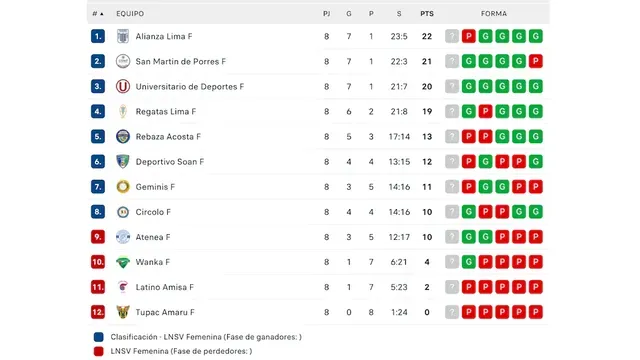Sort table by the # position column
The width and height of the screenshot is (640, 360).
click(98, 14)
